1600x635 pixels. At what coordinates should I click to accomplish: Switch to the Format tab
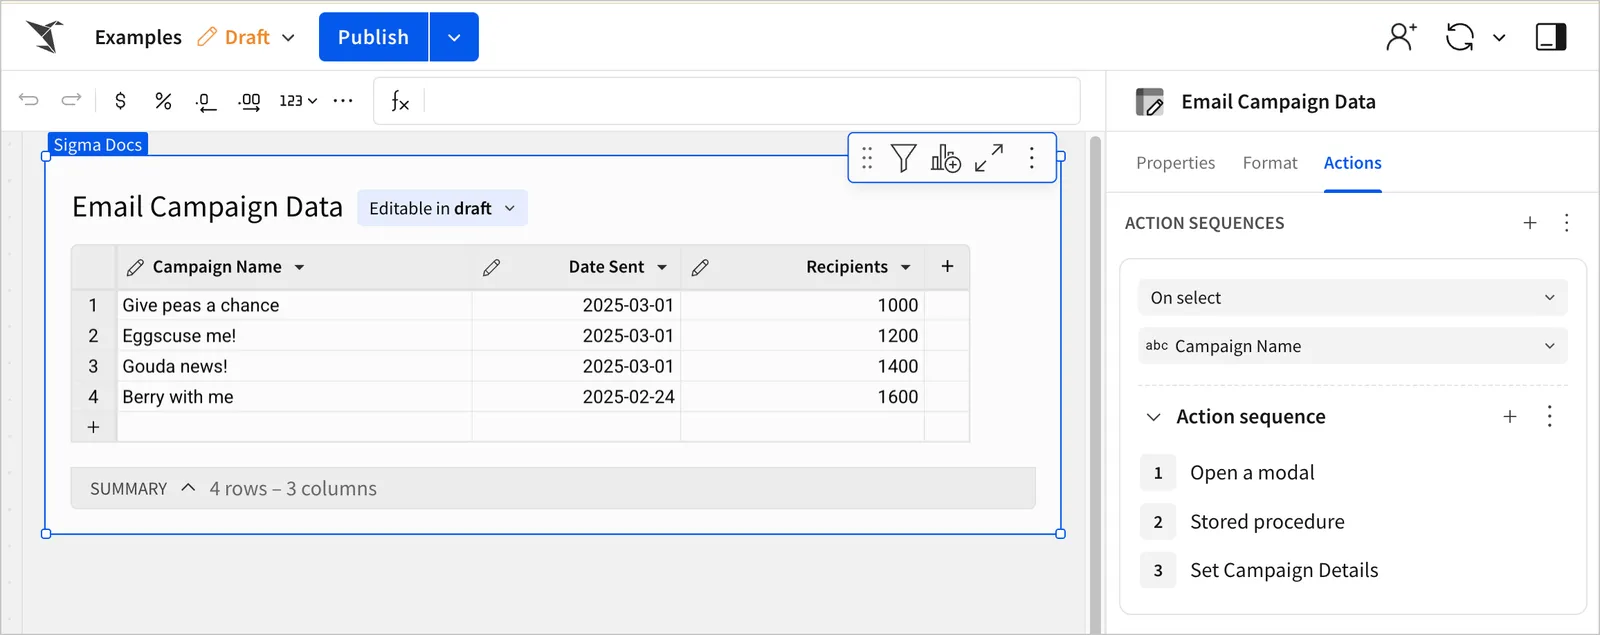1270,163
